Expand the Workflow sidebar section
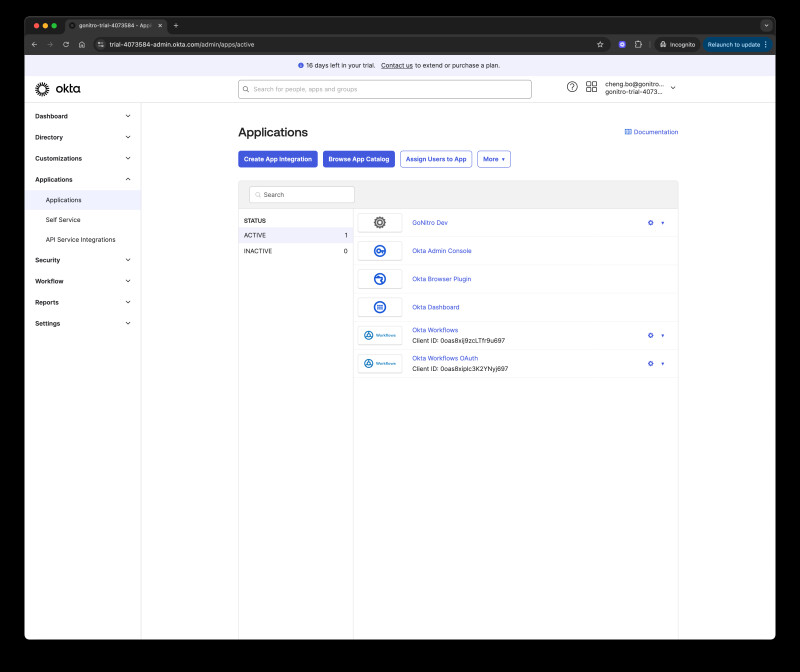The width and height of the screenshot is (800, 672). click(83, 281)
